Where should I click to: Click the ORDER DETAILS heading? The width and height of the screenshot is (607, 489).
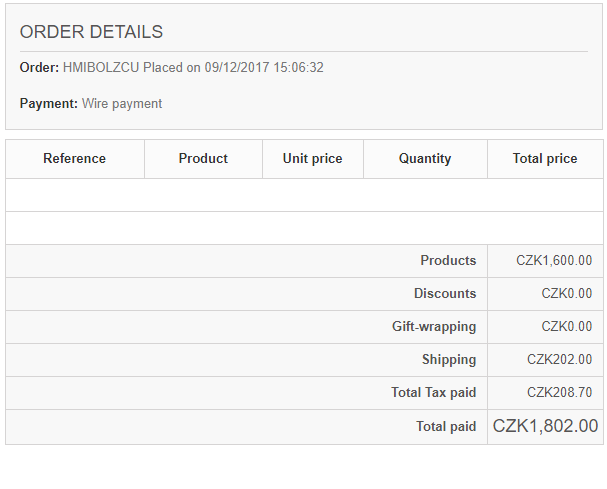tap(91, 32)
